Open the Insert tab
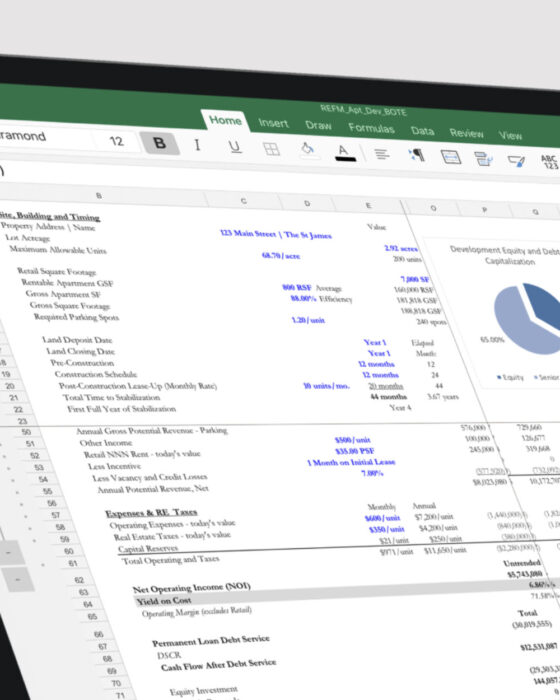This screenshot has width=560, height=700. (273, 123)
